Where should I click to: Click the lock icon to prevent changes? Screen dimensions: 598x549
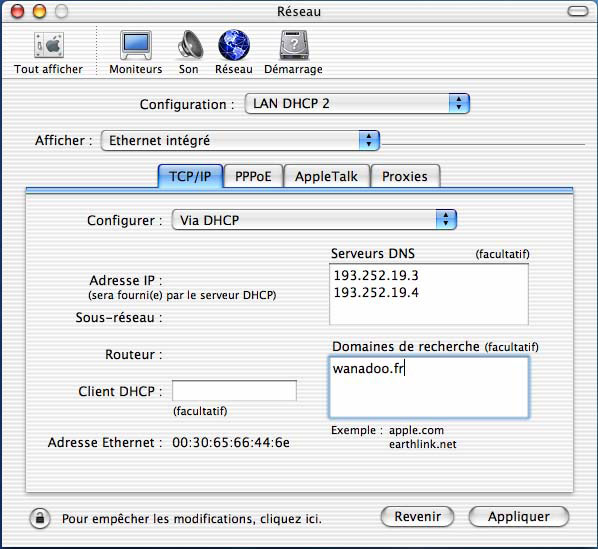click(x=40, y=518)
